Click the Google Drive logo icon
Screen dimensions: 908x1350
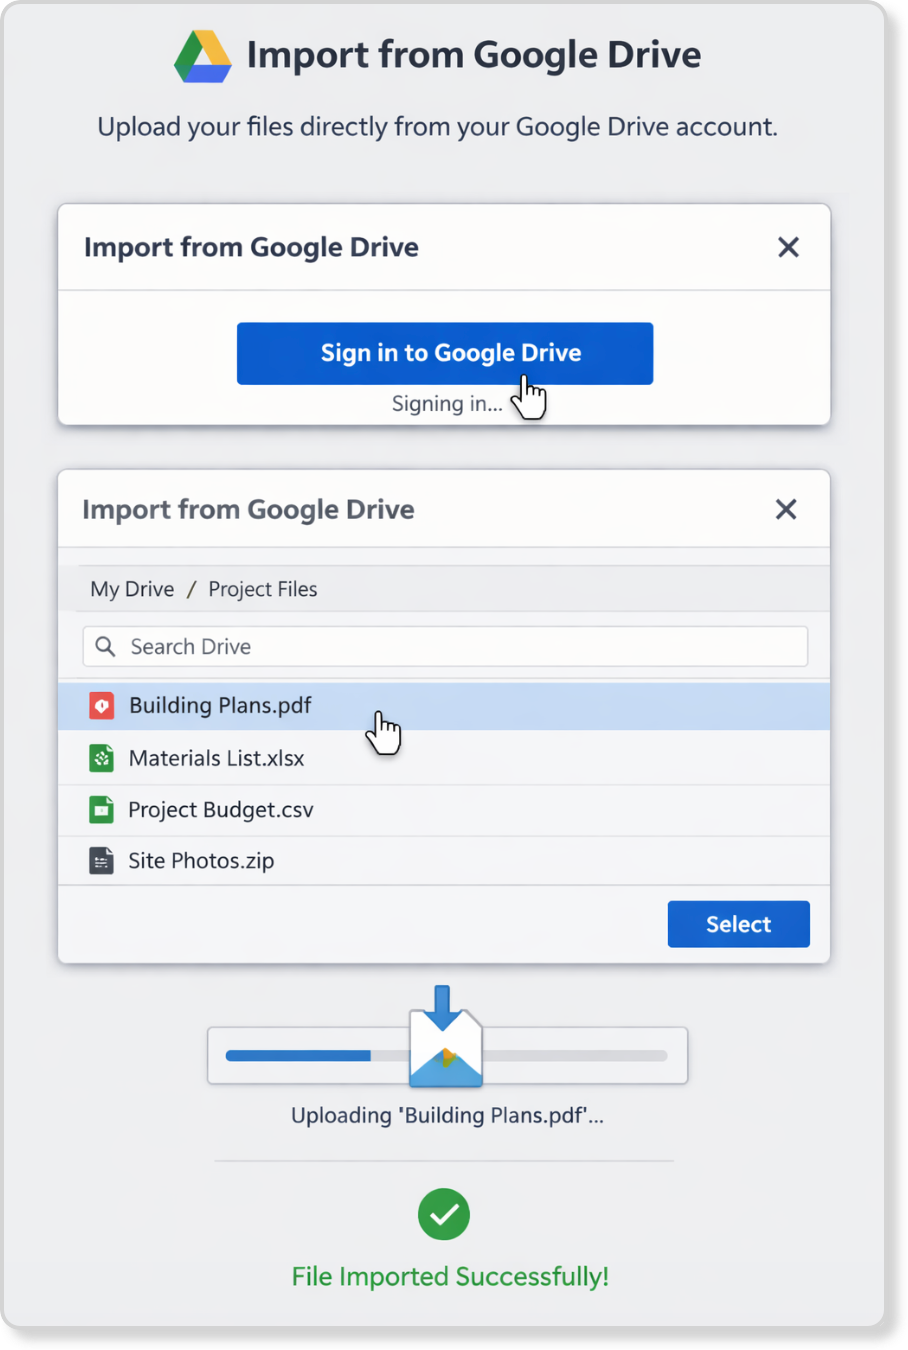(203, 56)
